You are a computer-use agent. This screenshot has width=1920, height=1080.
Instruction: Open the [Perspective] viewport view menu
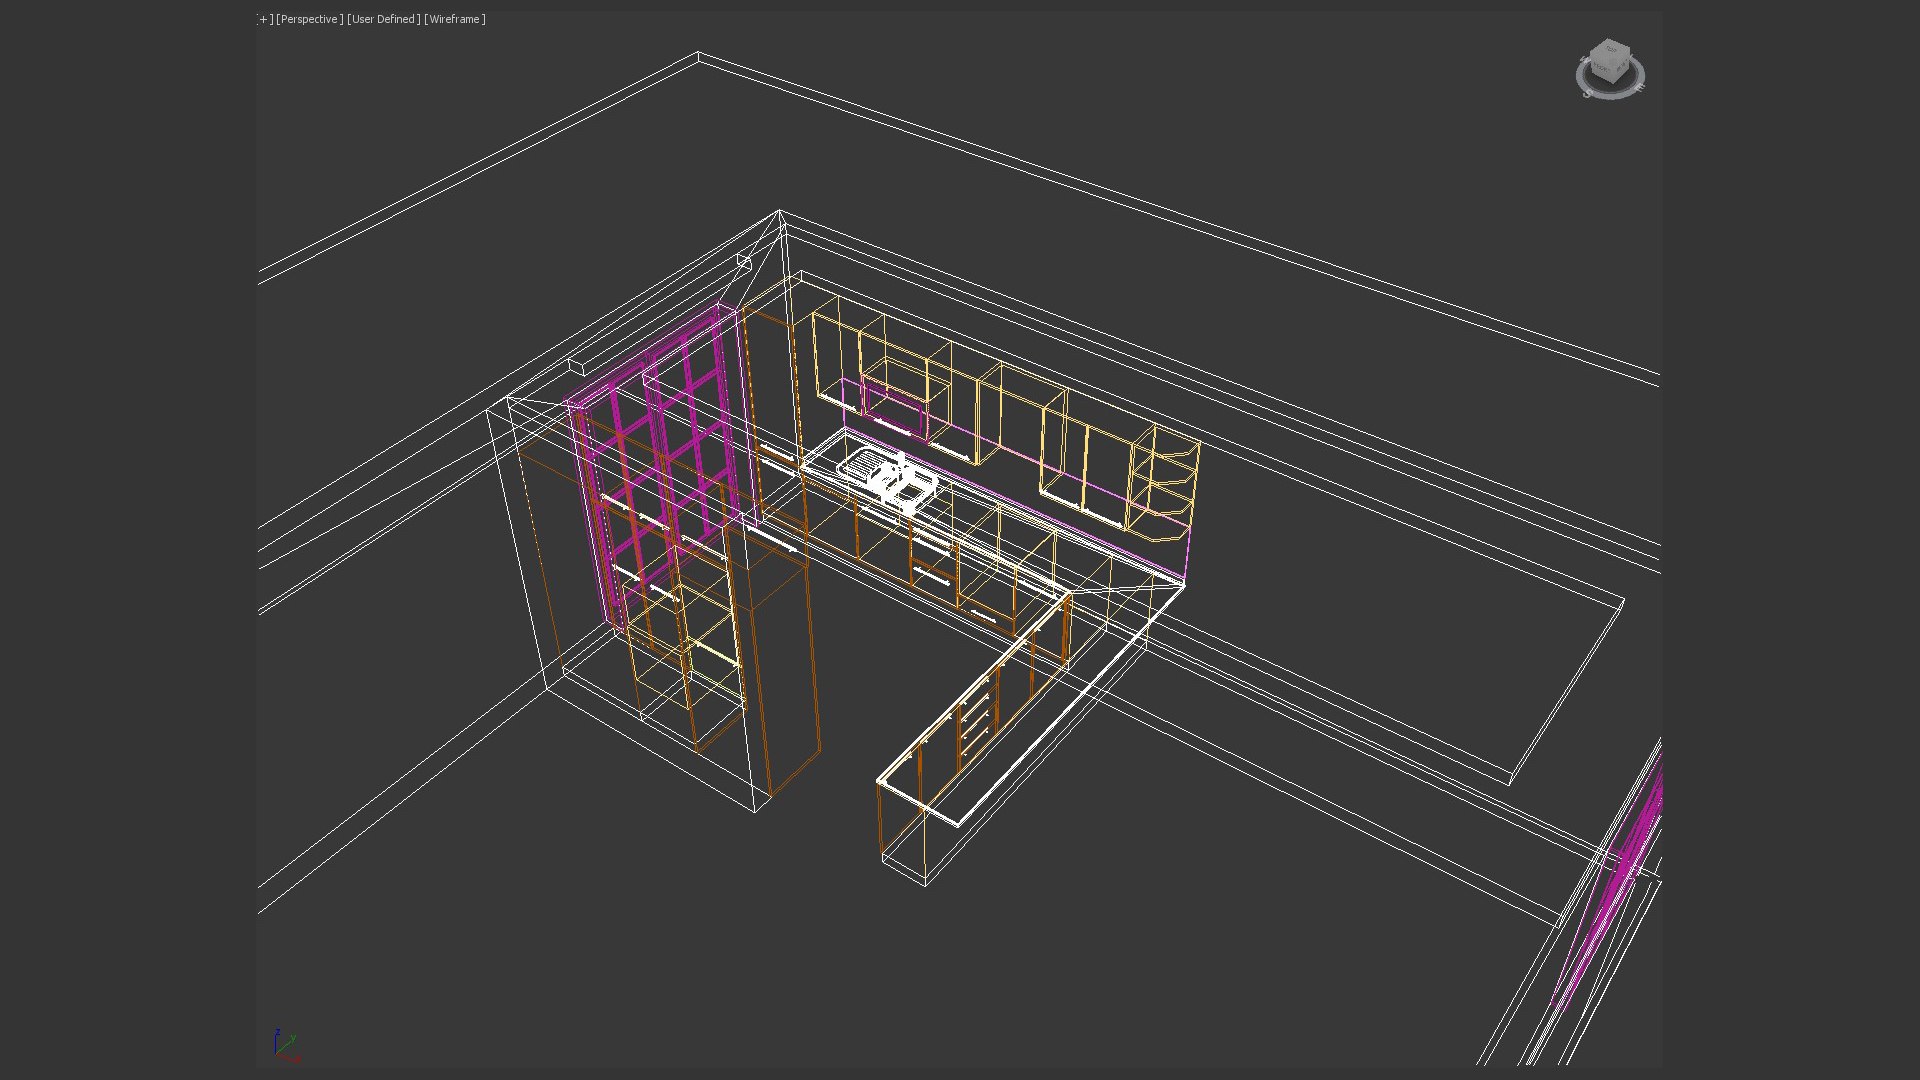tap(309, 19)
